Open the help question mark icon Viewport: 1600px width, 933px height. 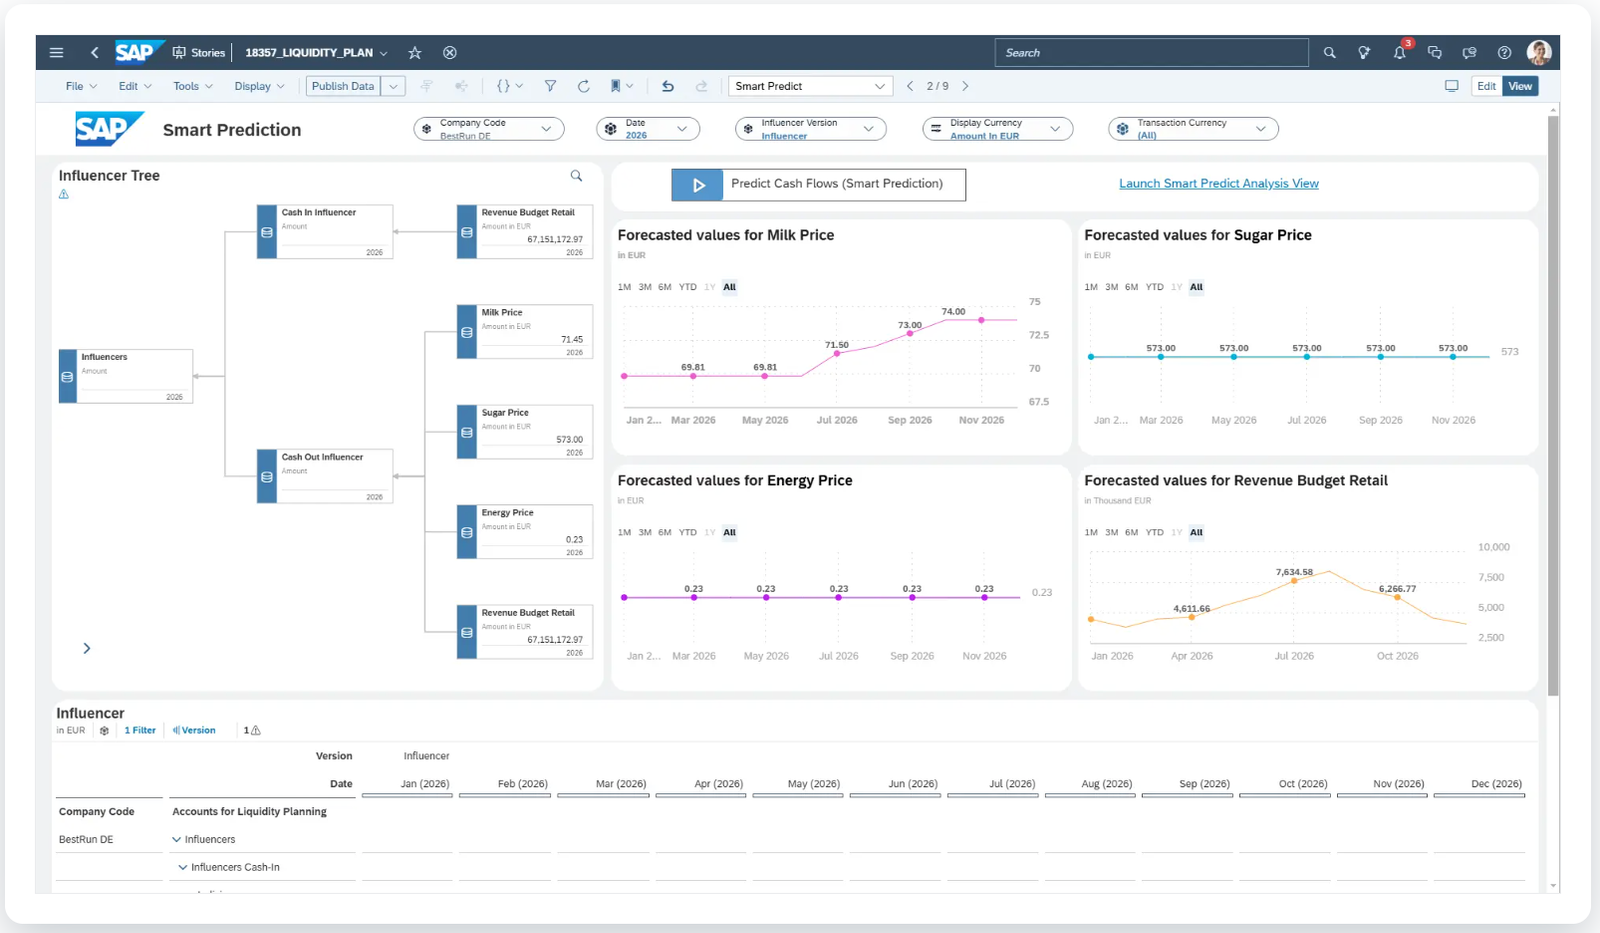point(1504,53)
